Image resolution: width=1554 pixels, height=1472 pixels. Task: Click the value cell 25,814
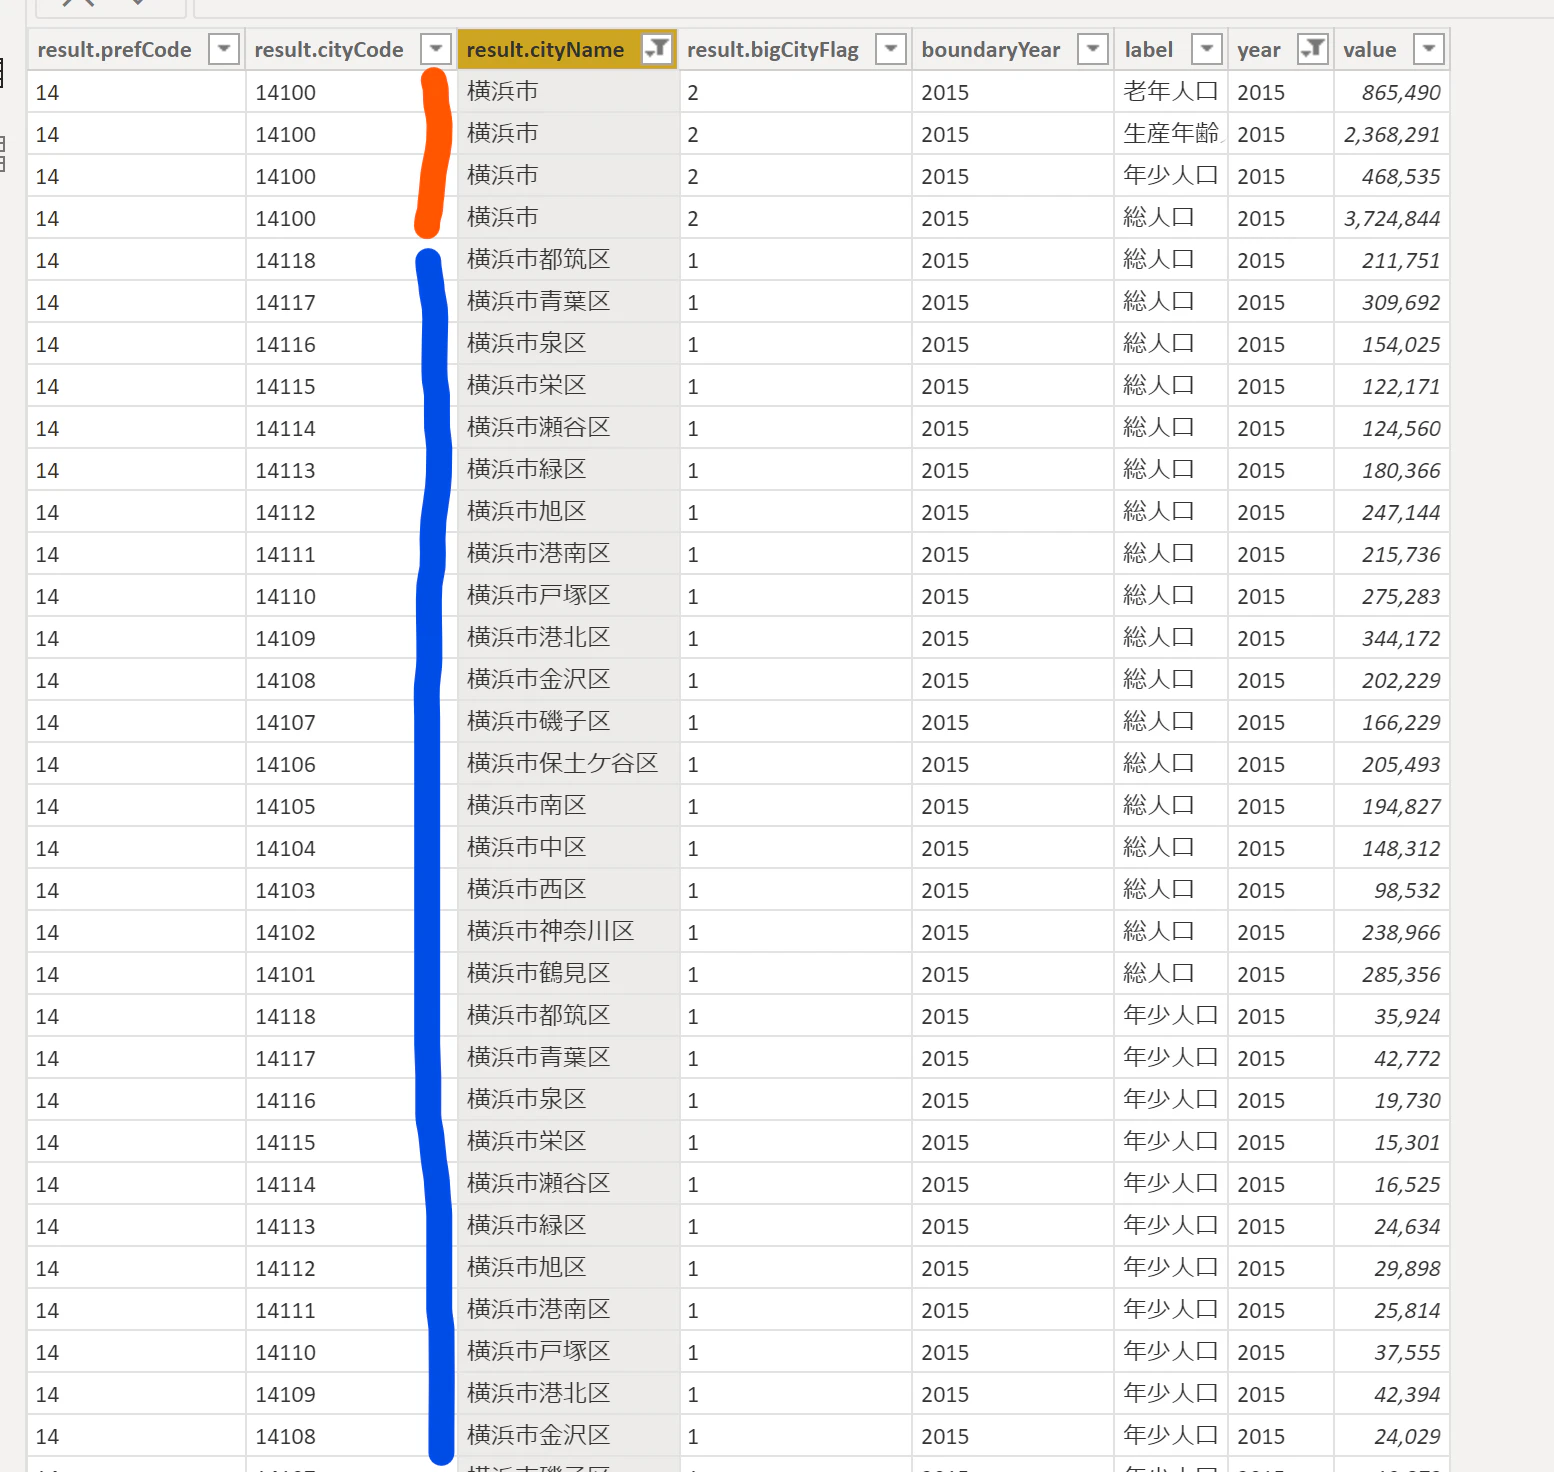click(x=1391, y=1310)
